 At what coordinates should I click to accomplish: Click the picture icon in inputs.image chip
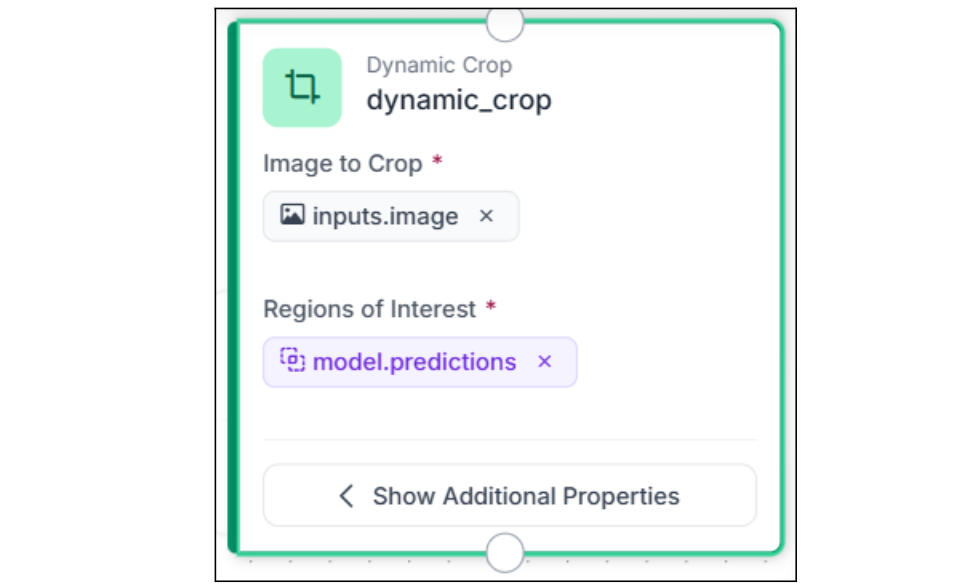[x=292, y=215]
